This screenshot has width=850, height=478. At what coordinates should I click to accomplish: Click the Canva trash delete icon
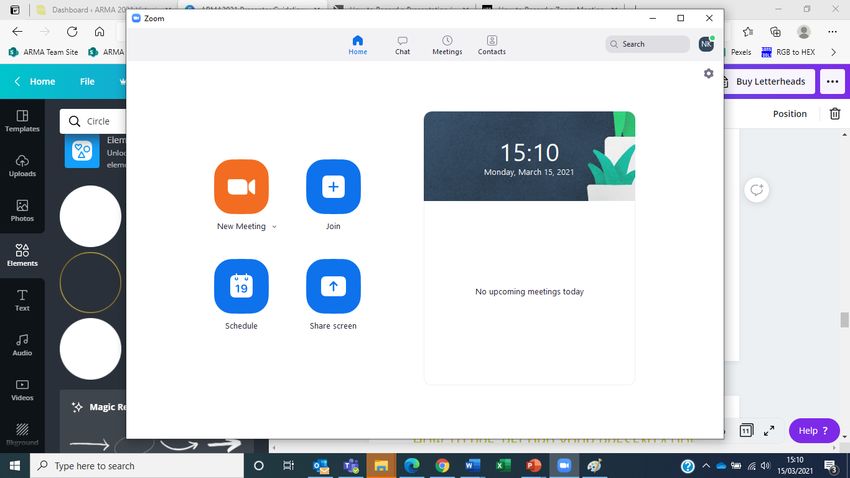[835, 114]
